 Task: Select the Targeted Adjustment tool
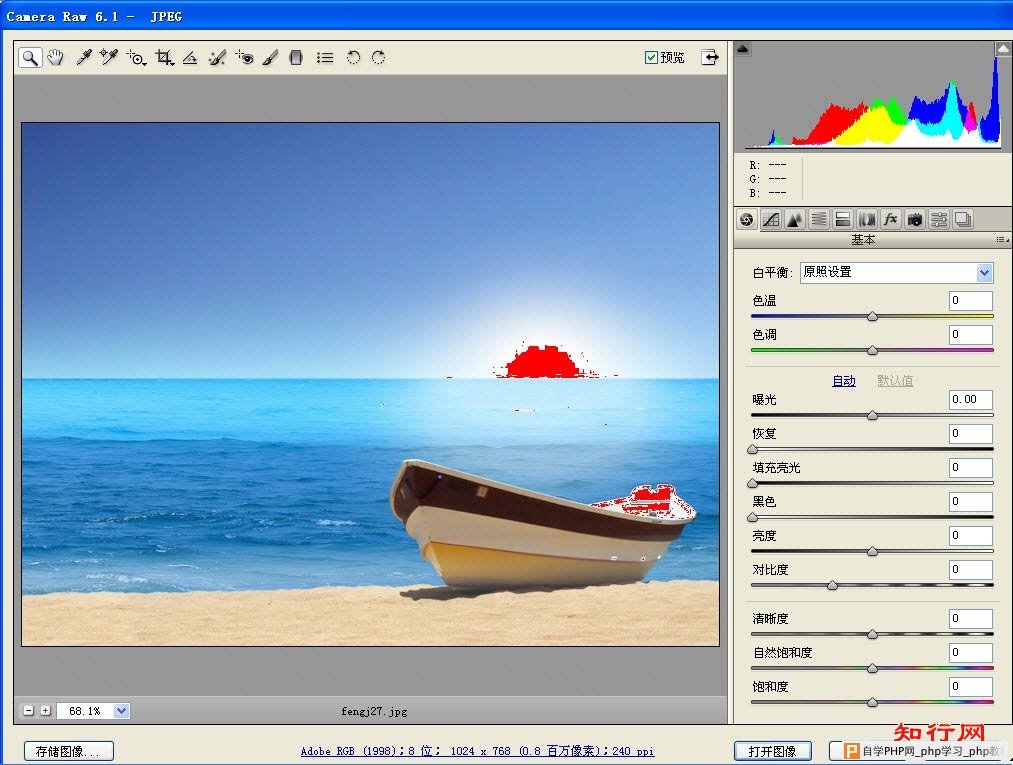(136, 58)
